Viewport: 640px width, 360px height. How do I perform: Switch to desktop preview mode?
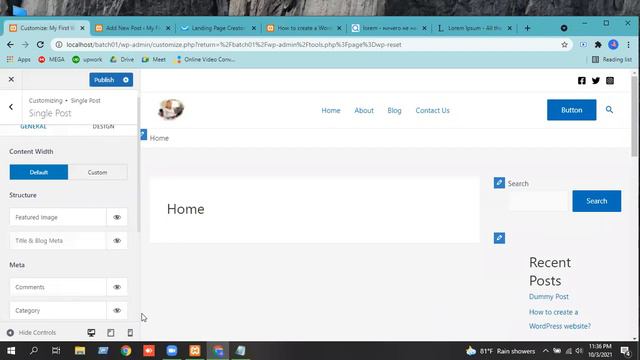[91, 333]
